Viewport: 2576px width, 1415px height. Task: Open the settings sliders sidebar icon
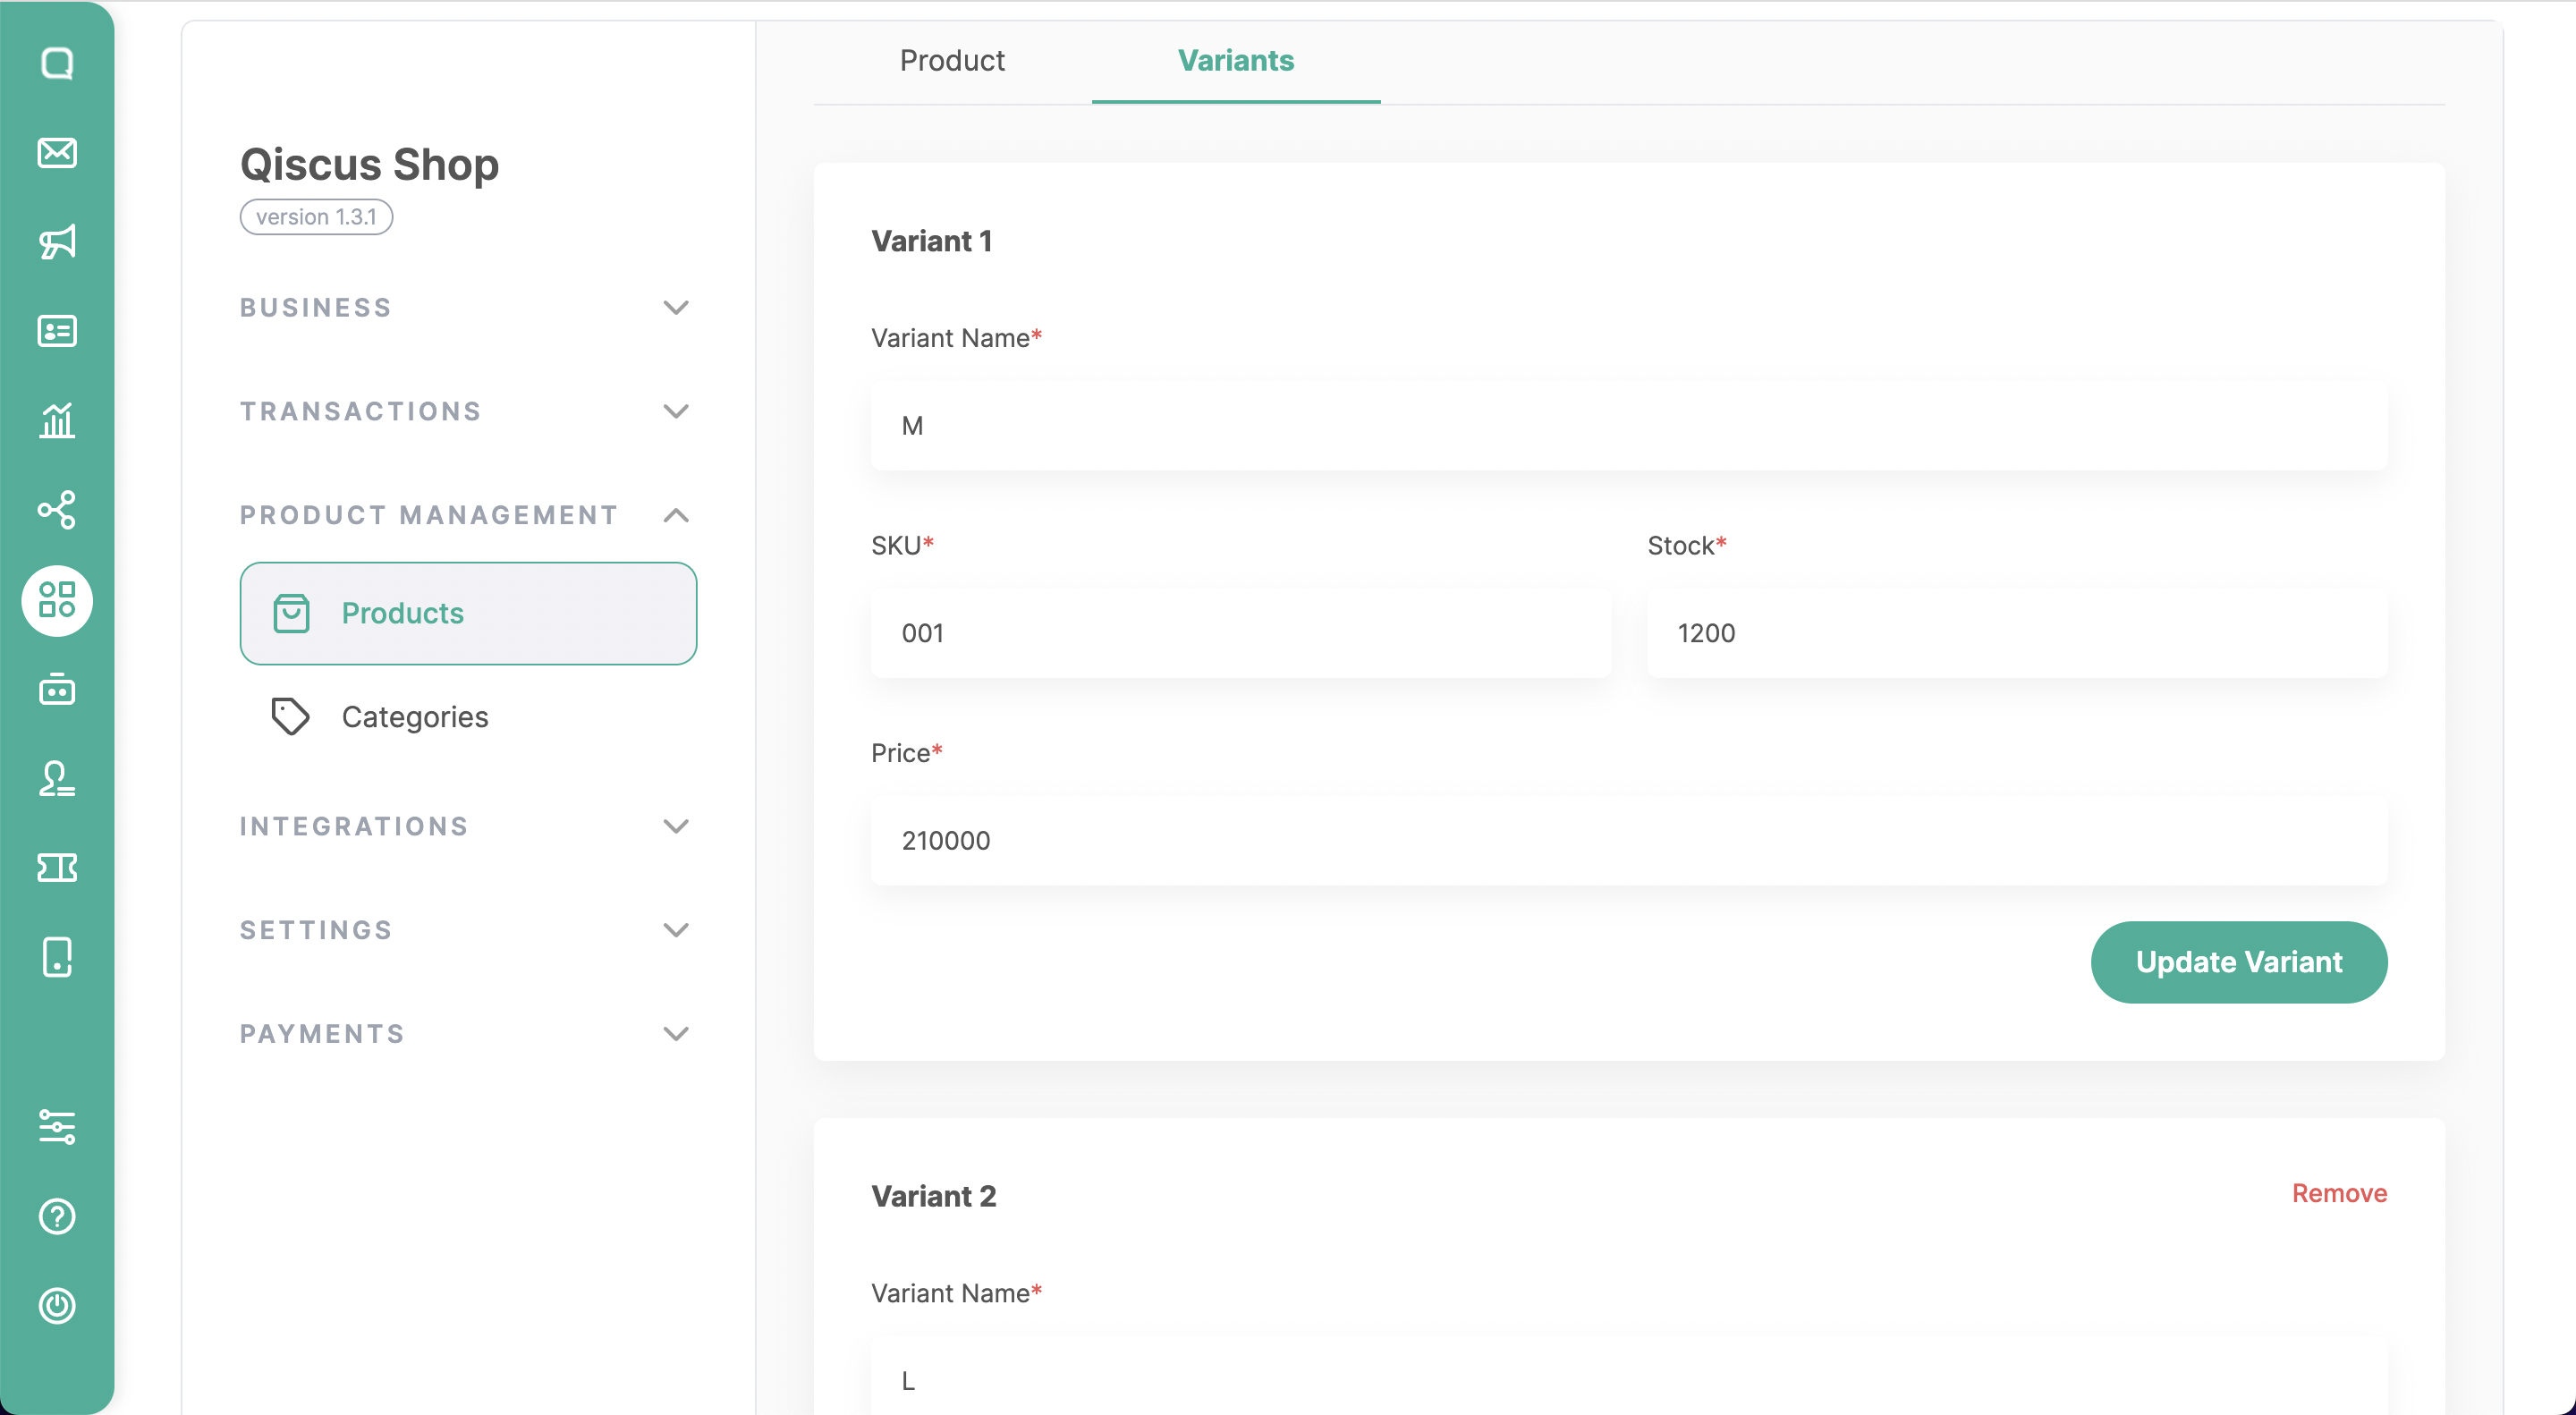[57, 1127]
